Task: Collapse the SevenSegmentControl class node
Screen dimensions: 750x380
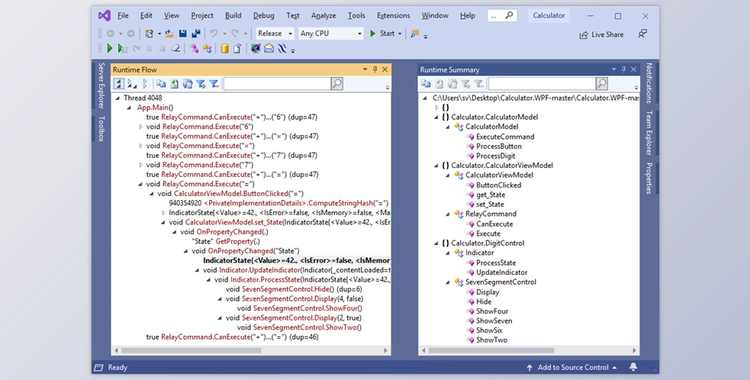Action: pyautogui.click(x=448, y=282)
